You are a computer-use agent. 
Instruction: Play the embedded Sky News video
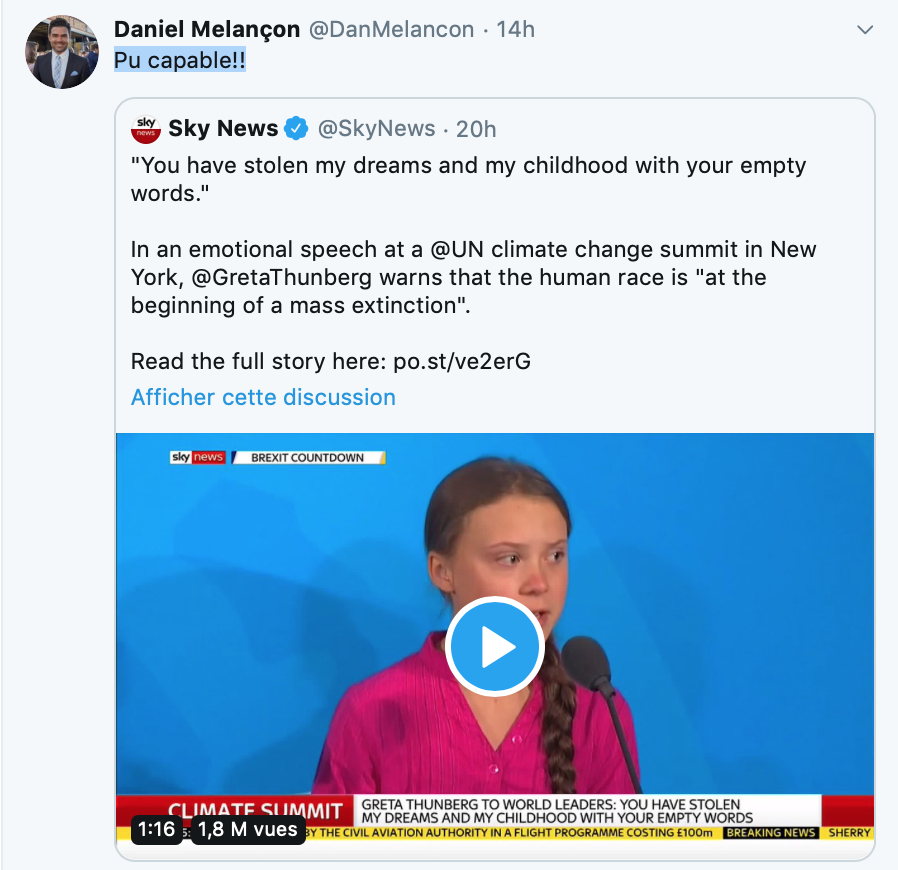pos(495,648)
